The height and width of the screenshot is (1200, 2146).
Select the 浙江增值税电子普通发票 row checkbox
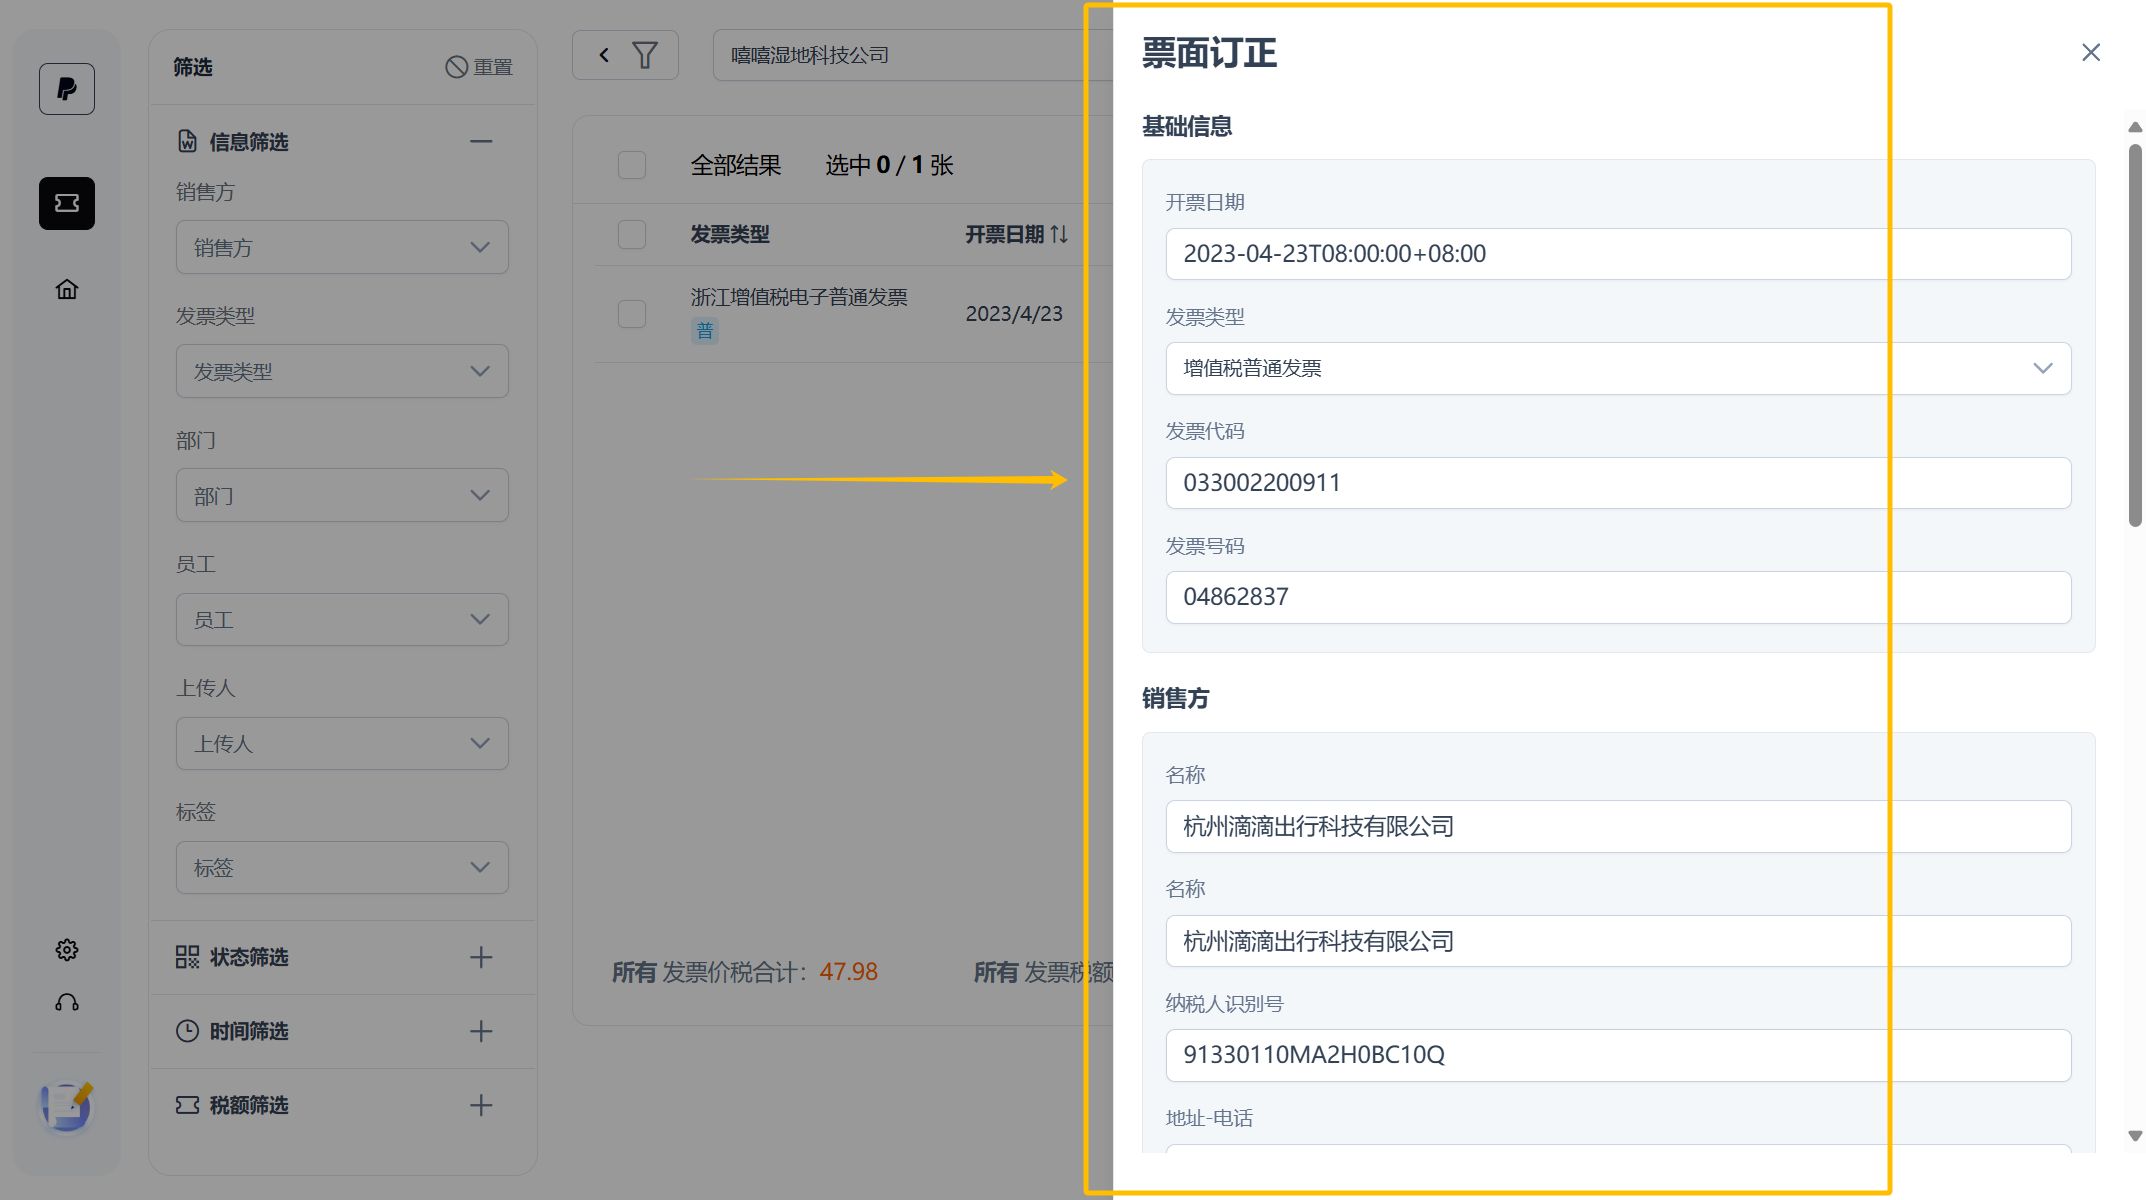coord(632,314)
